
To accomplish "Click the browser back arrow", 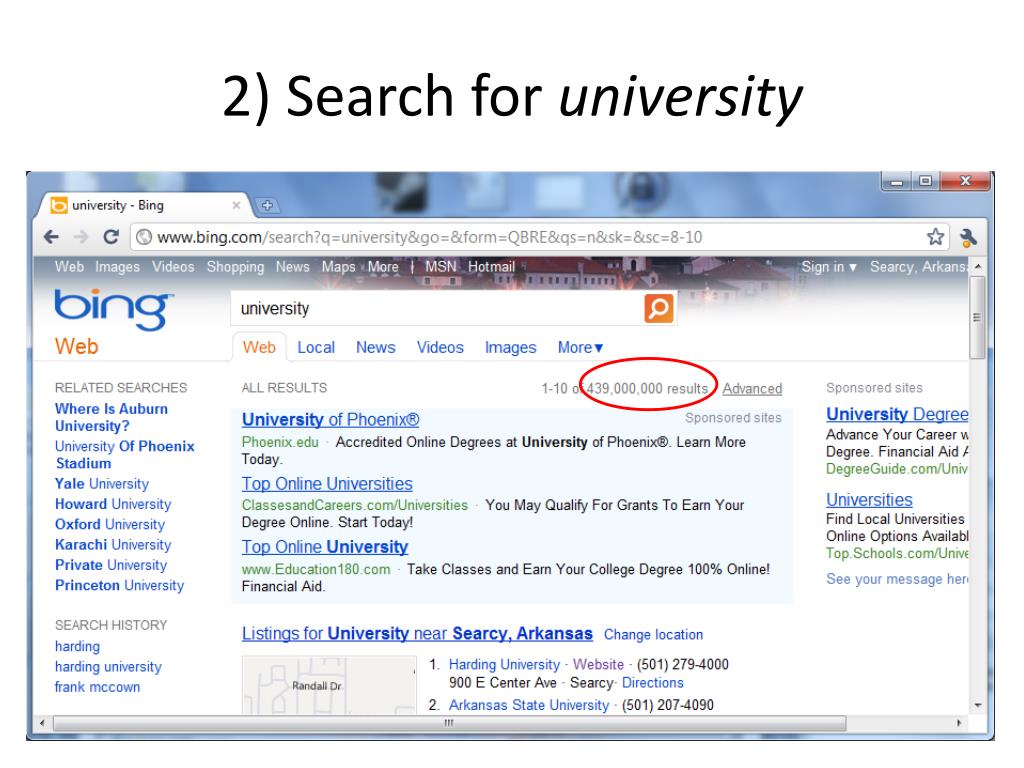I will (51, 237).
